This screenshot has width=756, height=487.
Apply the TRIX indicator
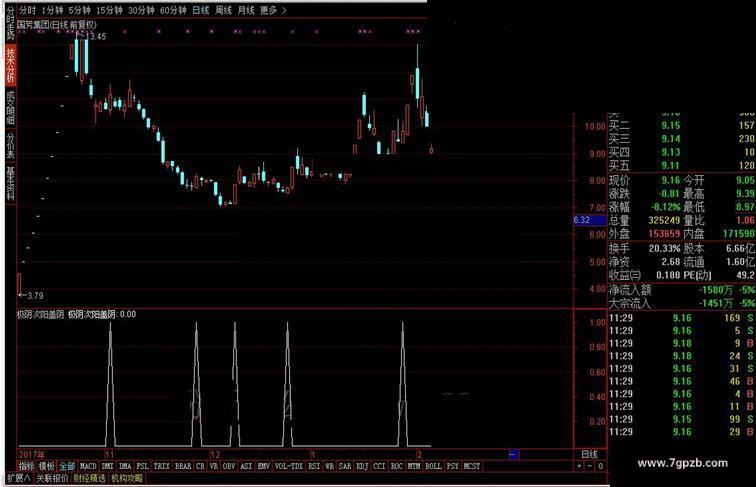coord(162,466)
